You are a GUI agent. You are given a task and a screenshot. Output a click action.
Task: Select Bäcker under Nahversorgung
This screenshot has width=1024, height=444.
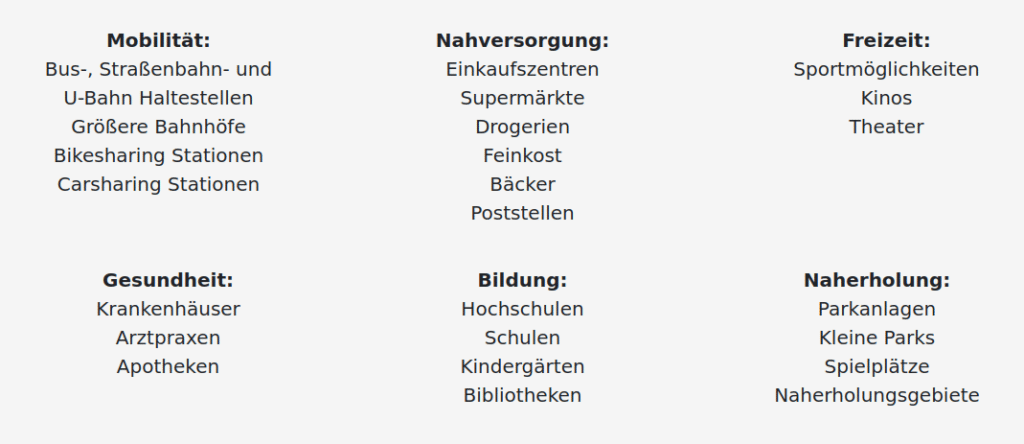coord(522,185)
